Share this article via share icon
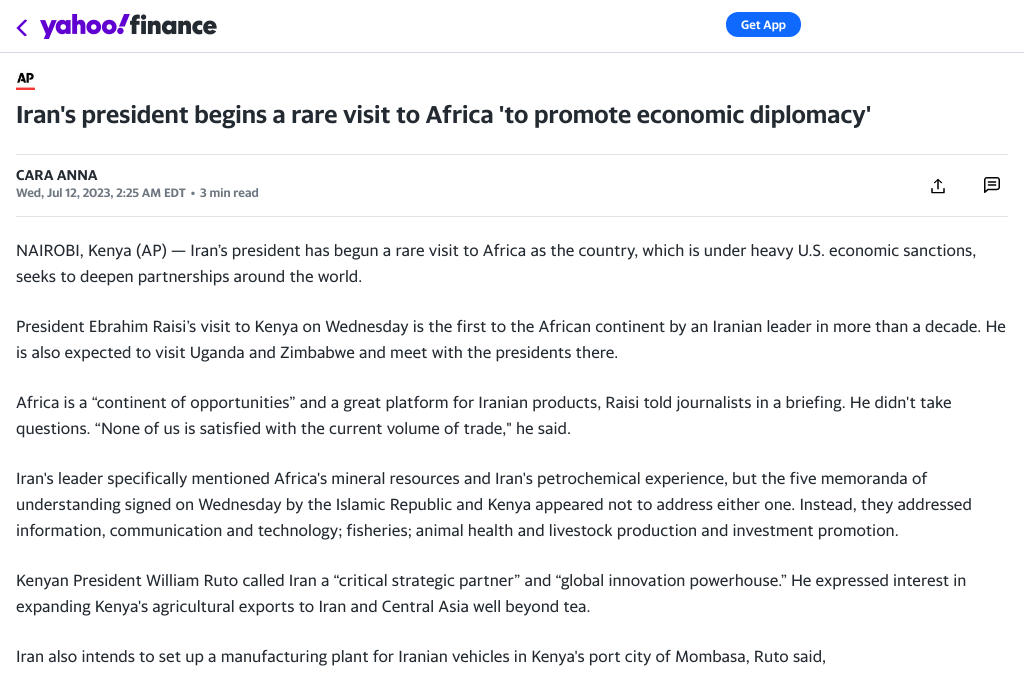This screenshot has height=678, width=1024. [x=938, y=185]
